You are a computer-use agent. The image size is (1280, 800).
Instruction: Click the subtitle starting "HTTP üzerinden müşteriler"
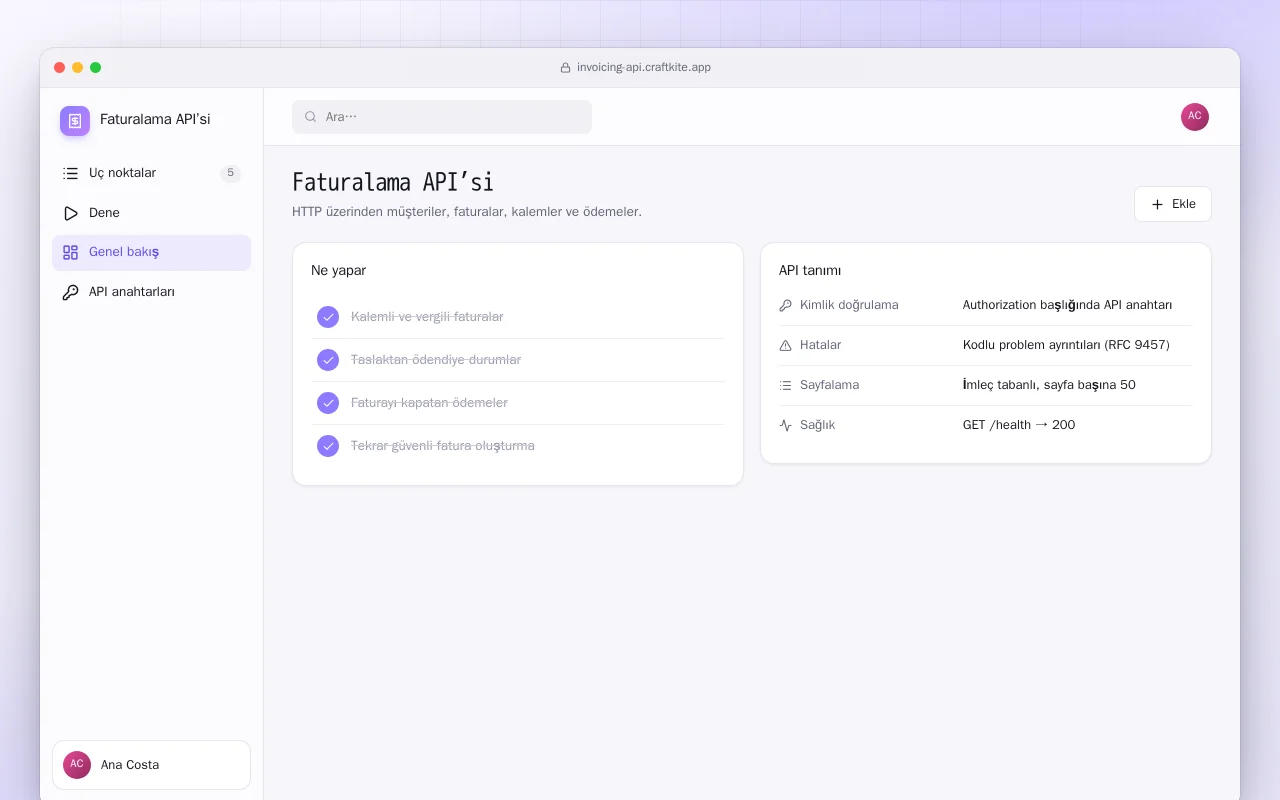[467, 212]
